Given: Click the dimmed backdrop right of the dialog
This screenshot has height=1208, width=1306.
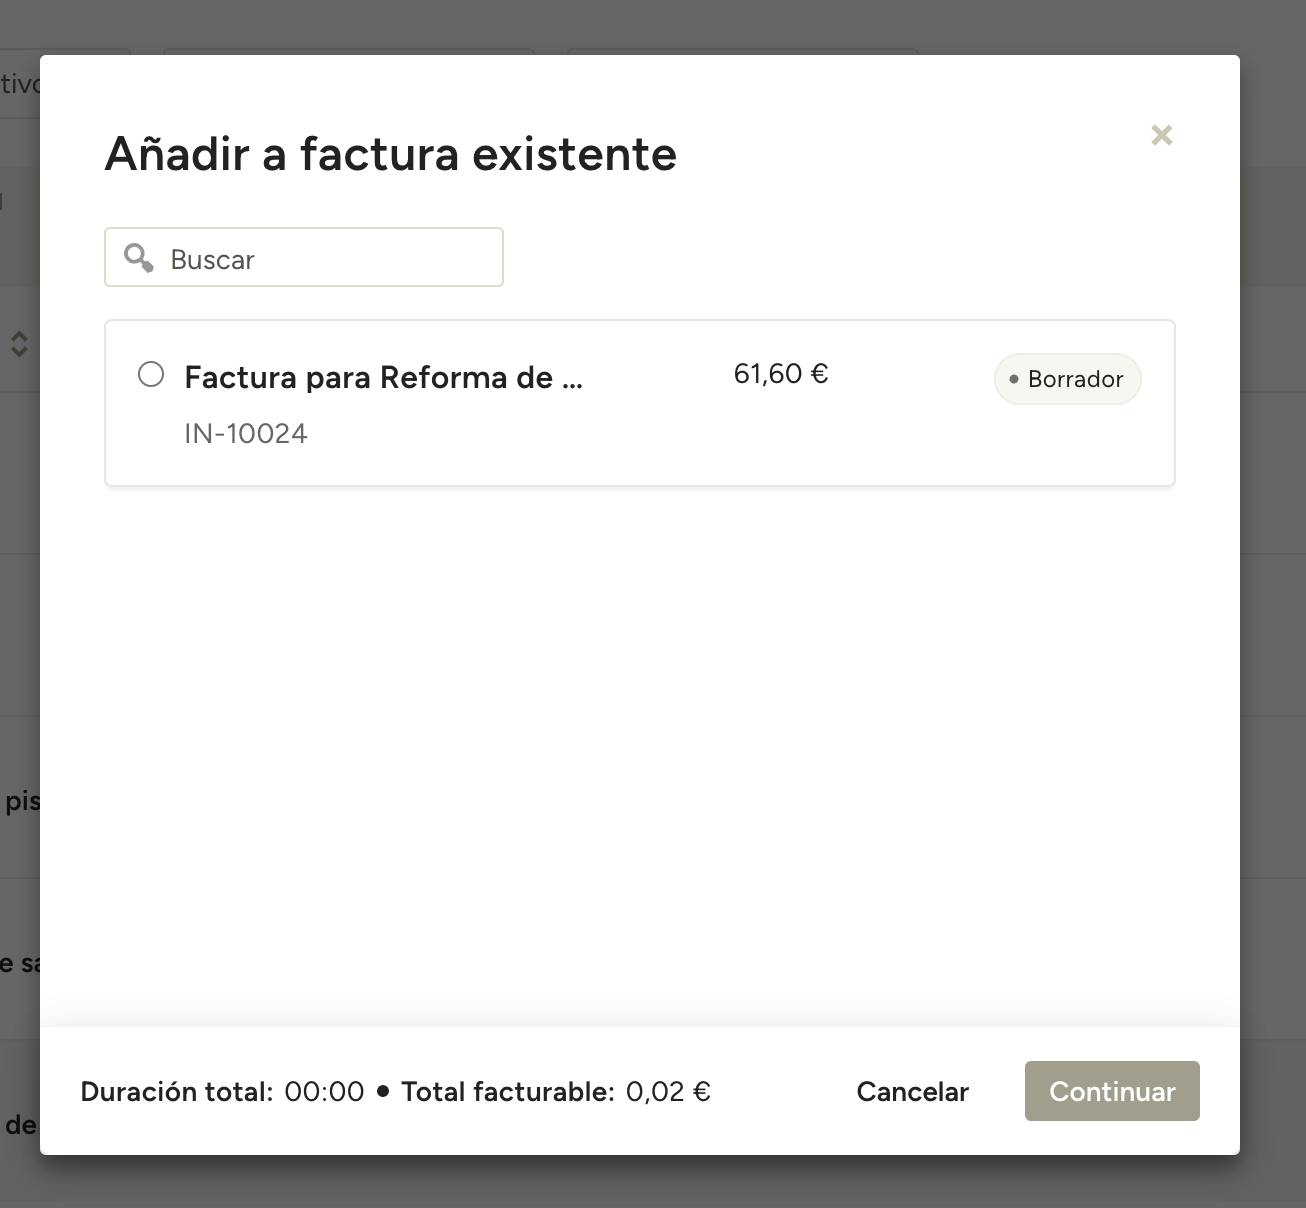Looking at the screenshot, I should (1273, 600).
